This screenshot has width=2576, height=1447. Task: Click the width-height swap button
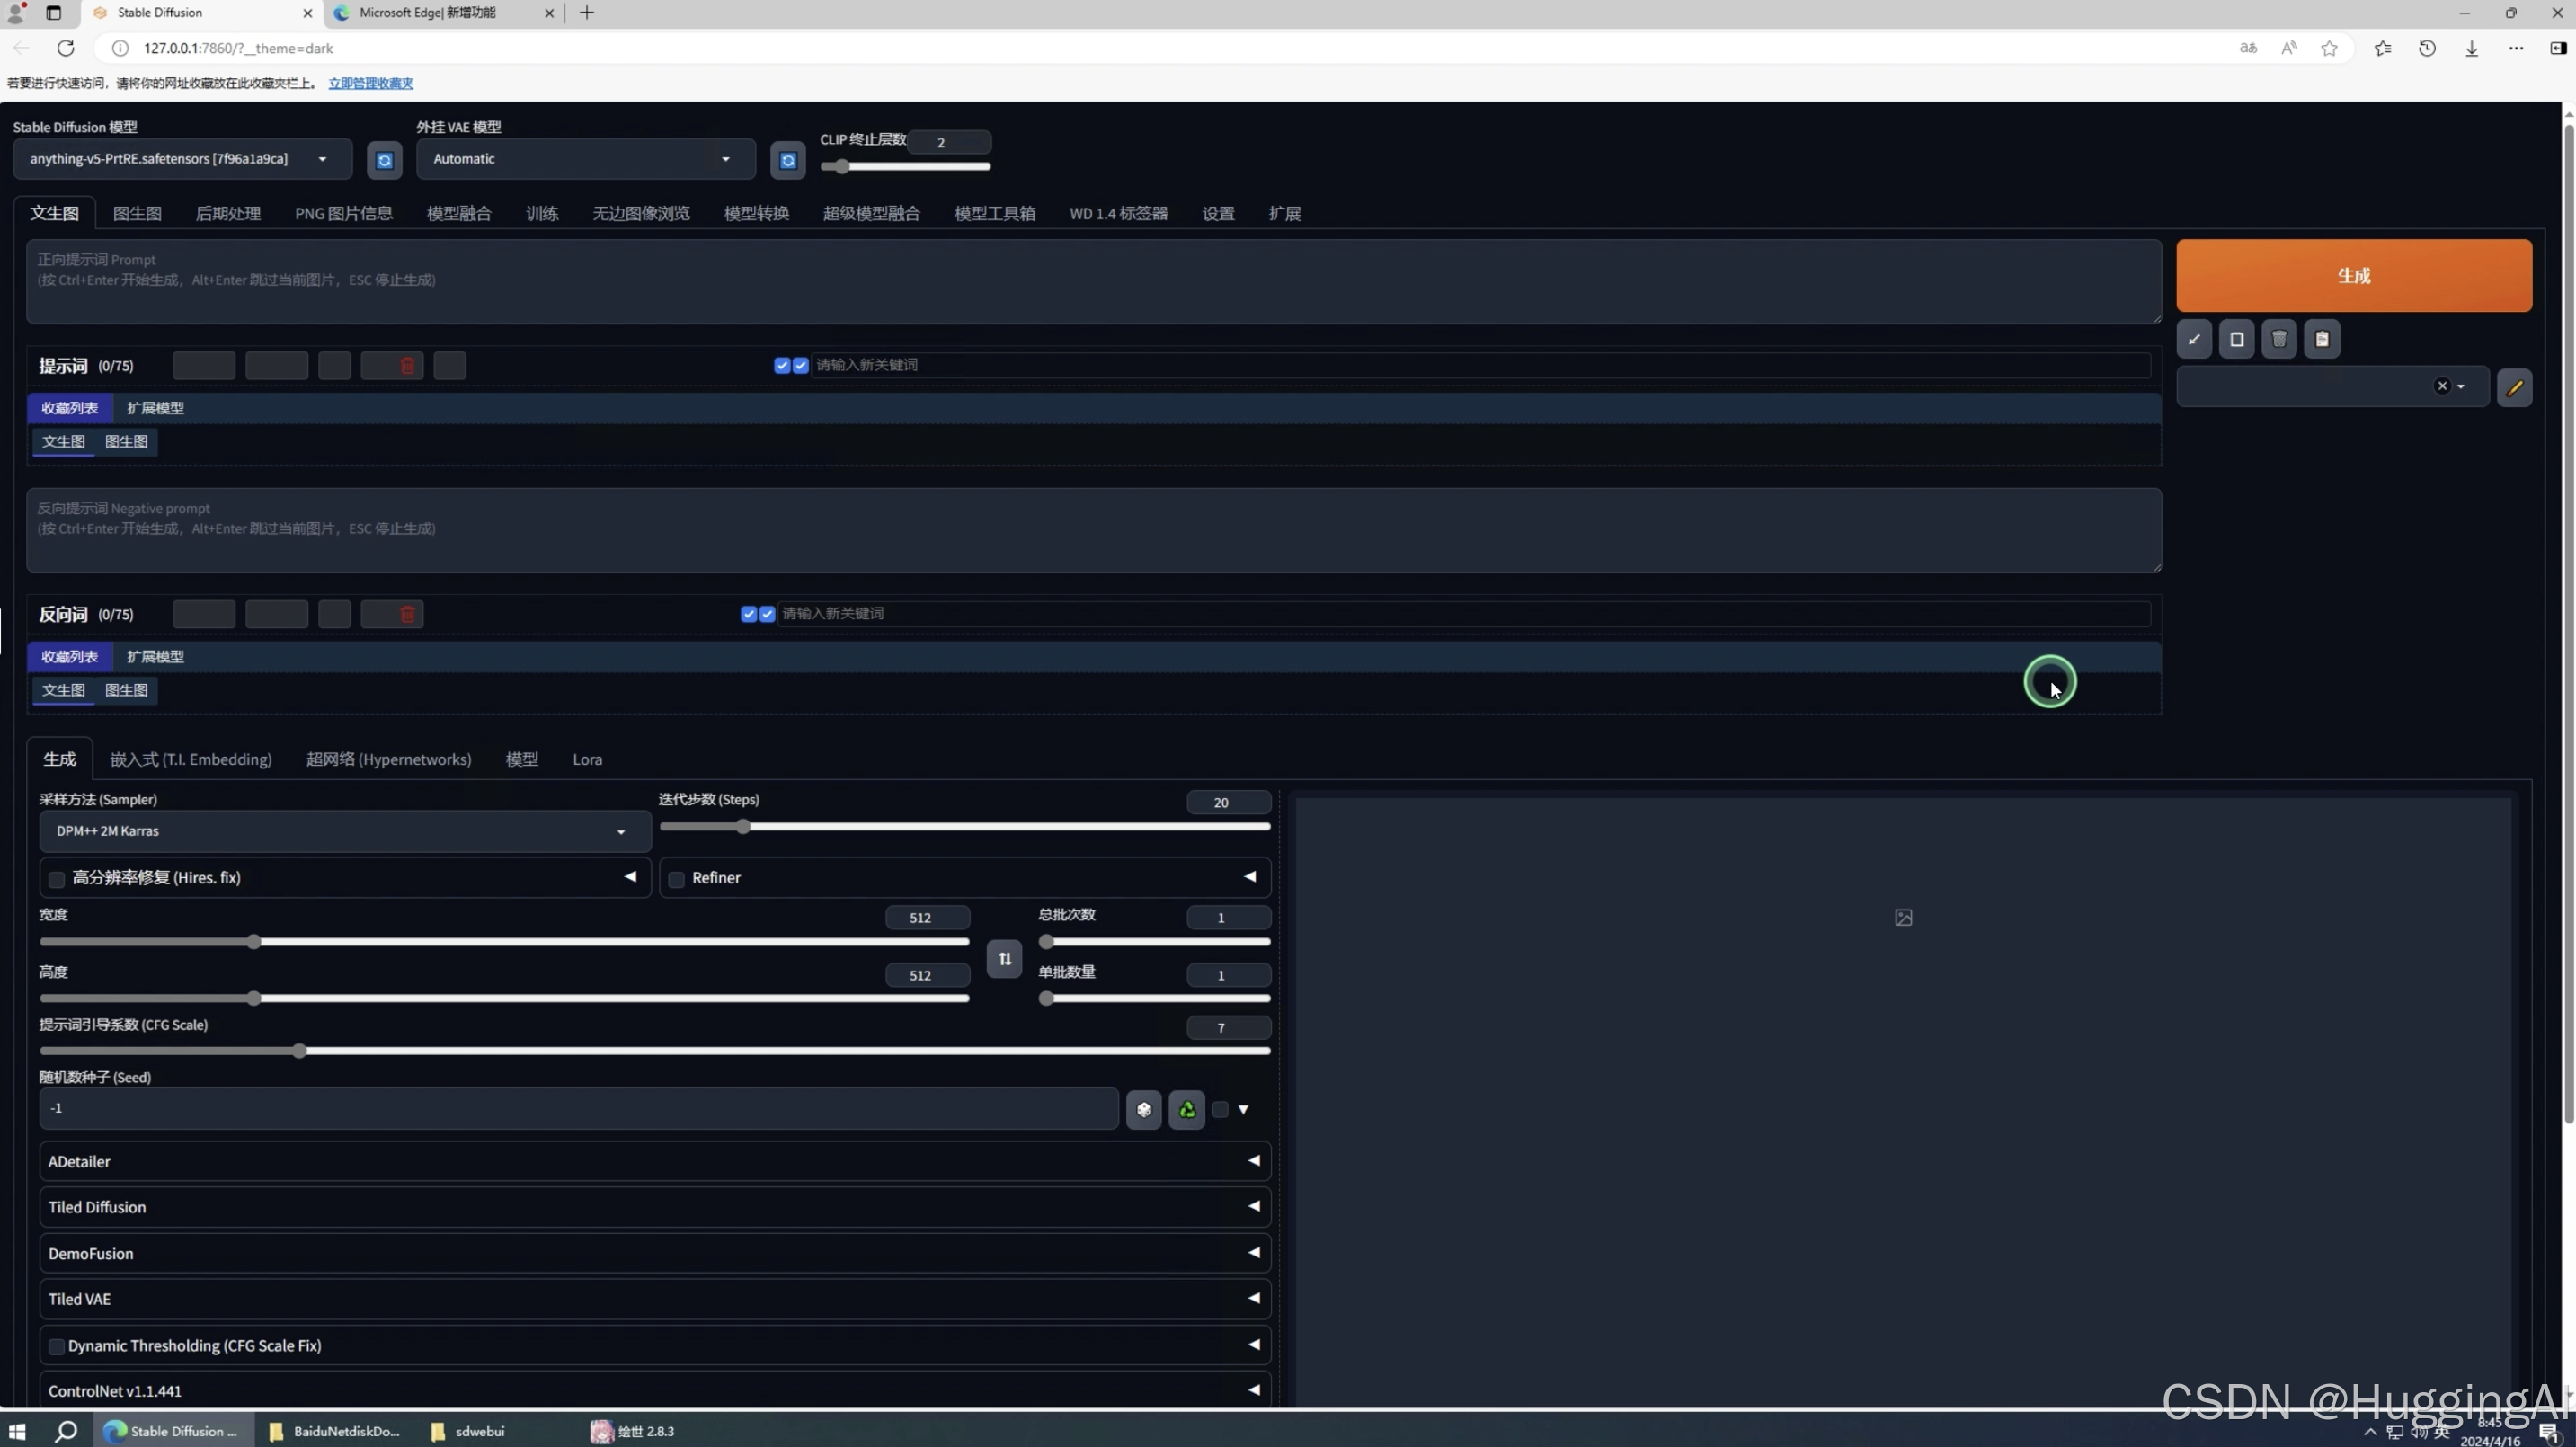tap(1004, 958)
